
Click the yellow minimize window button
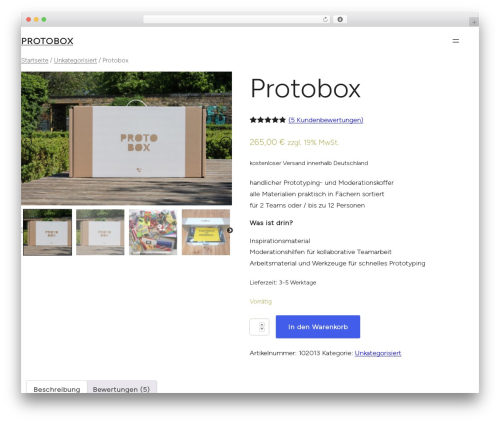click(x=36, y=20)
